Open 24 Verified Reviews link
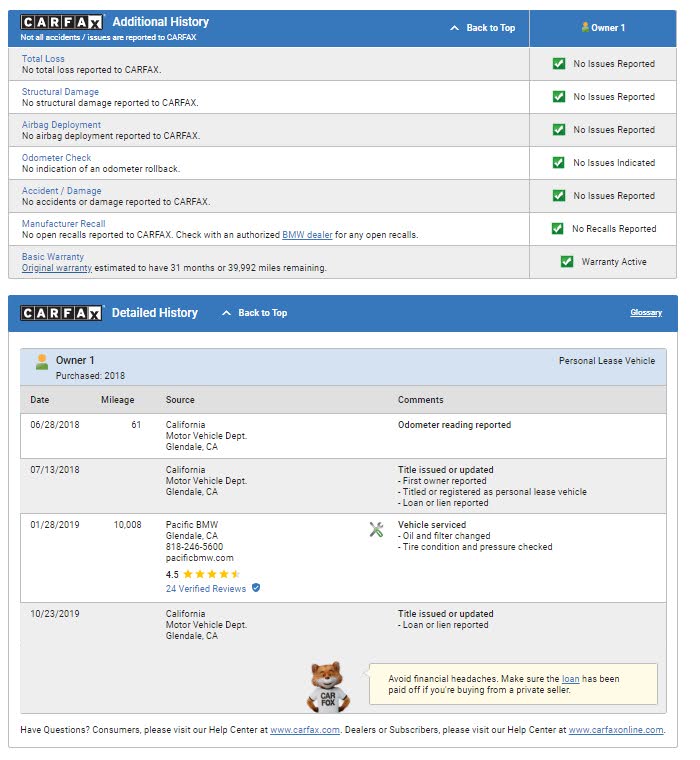The image size is (700, 760). (205, 589)
